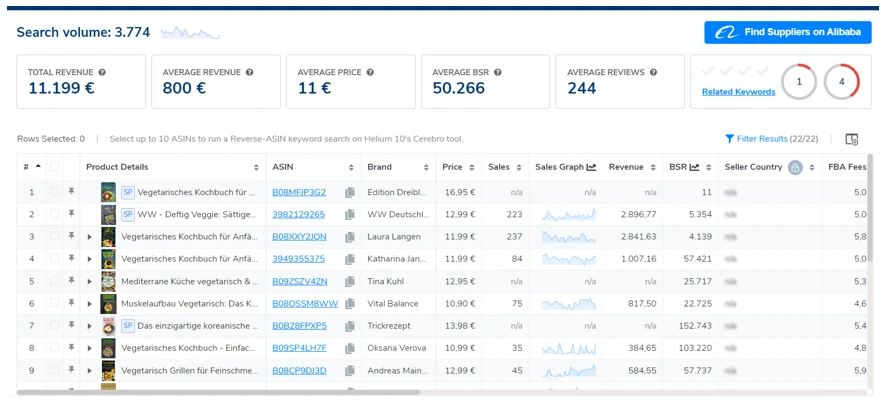Pin the row 3 product
The image size is (881, 403).
pyautogui.click(x=71, y=237)
